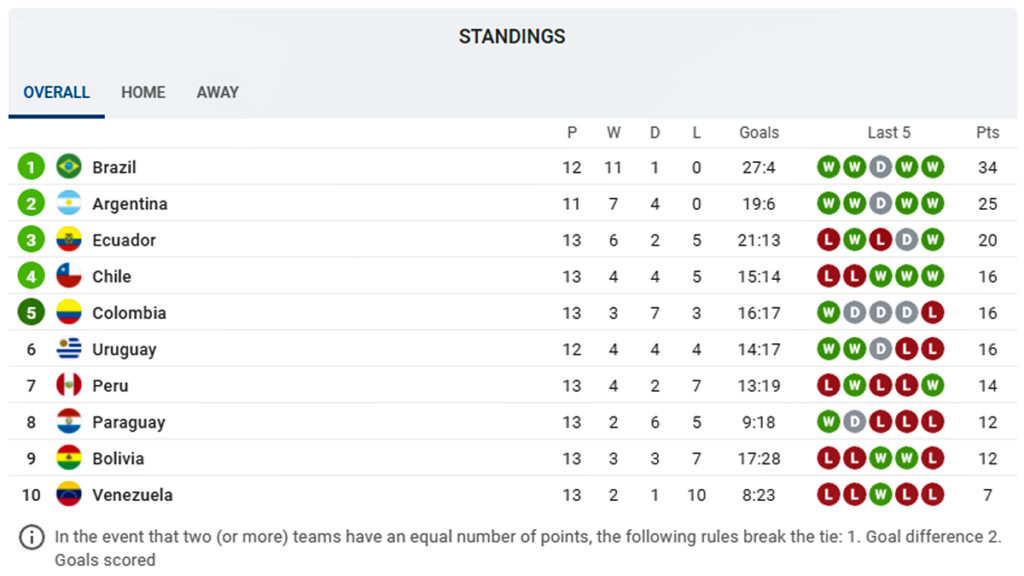1024x576 pixels.
Task: Switch to the Away standings tab
Action: point(217,92)
